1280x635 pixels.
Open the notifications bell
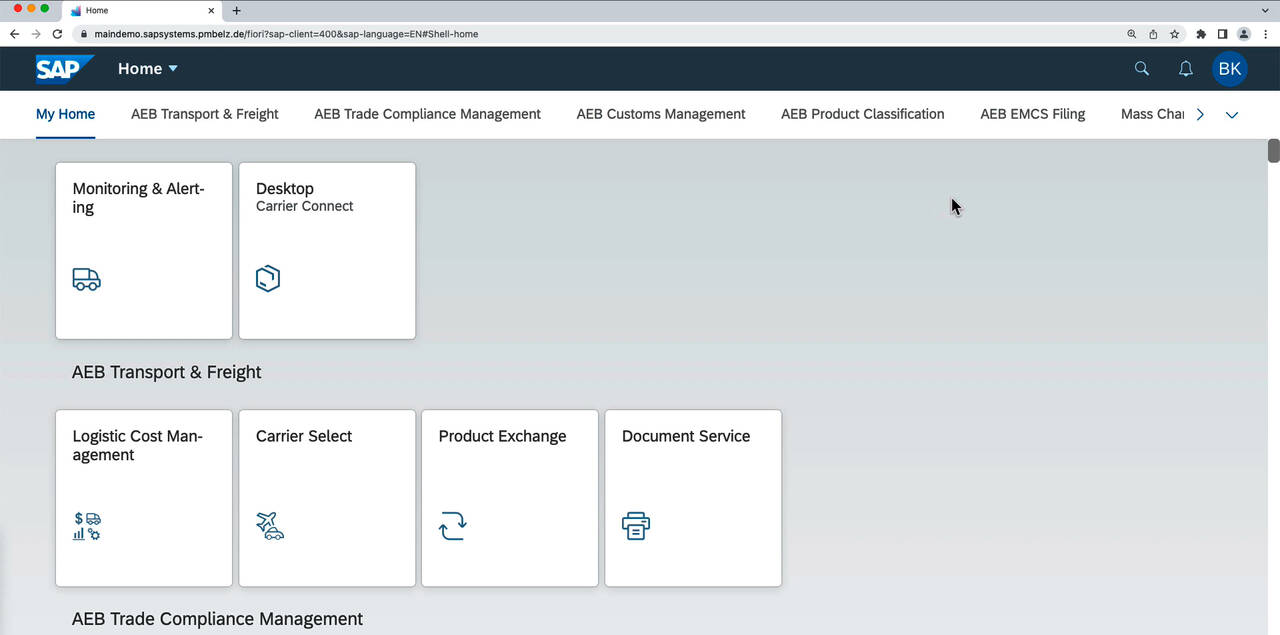pos(1186,69)
